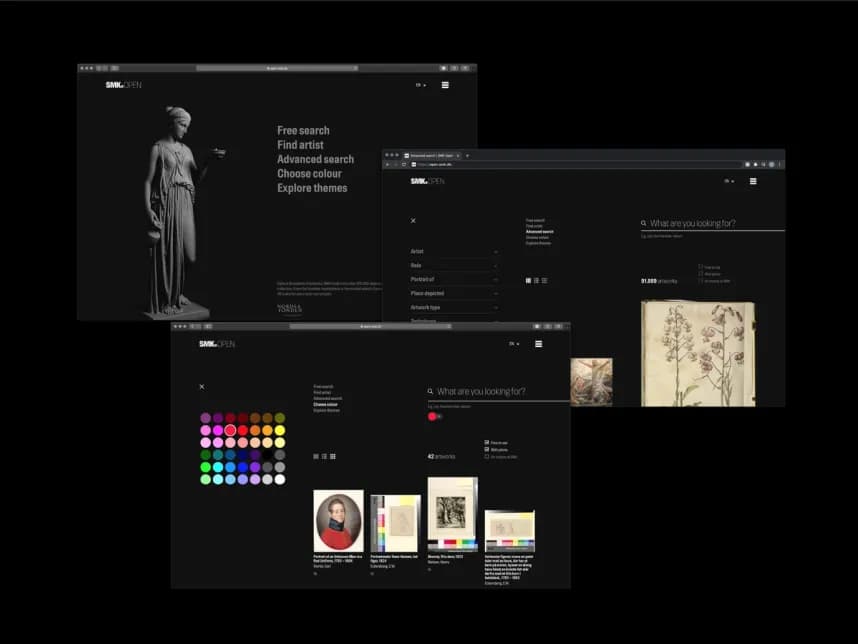Expand the 'Artwork type' filter

click(x=454, y=308)
